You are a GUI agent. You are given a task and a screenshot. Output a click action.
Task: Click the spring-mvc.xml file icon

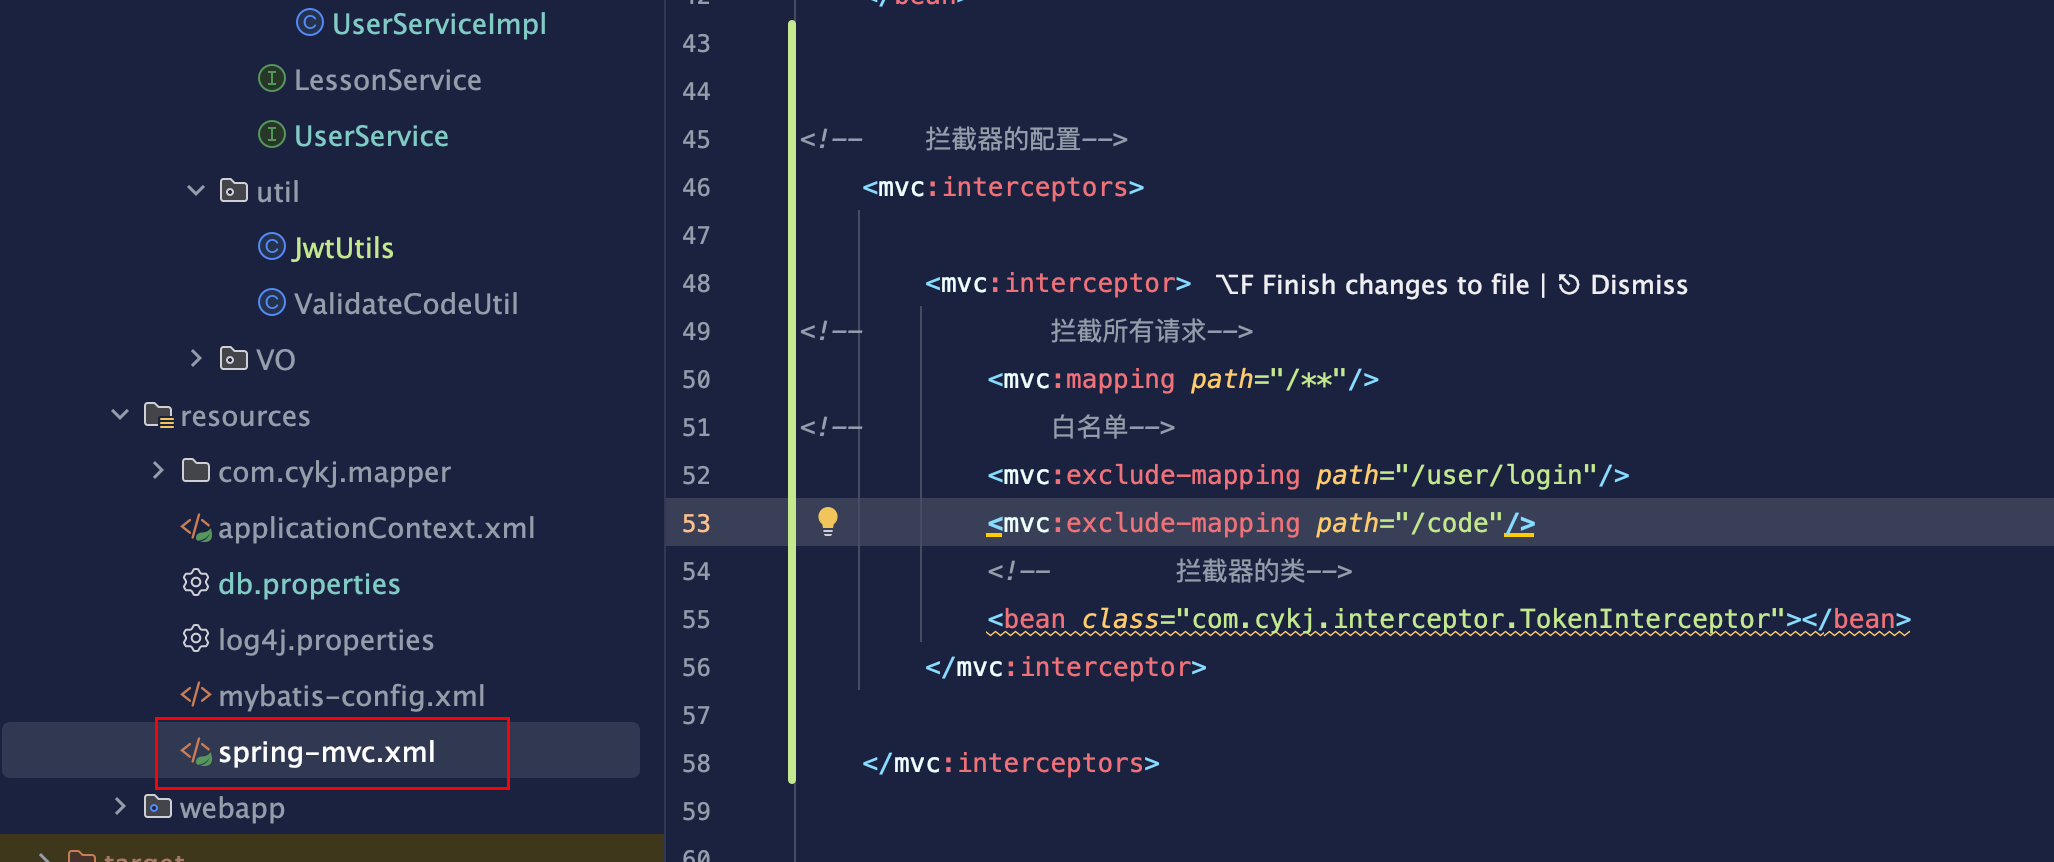point(196,751)
